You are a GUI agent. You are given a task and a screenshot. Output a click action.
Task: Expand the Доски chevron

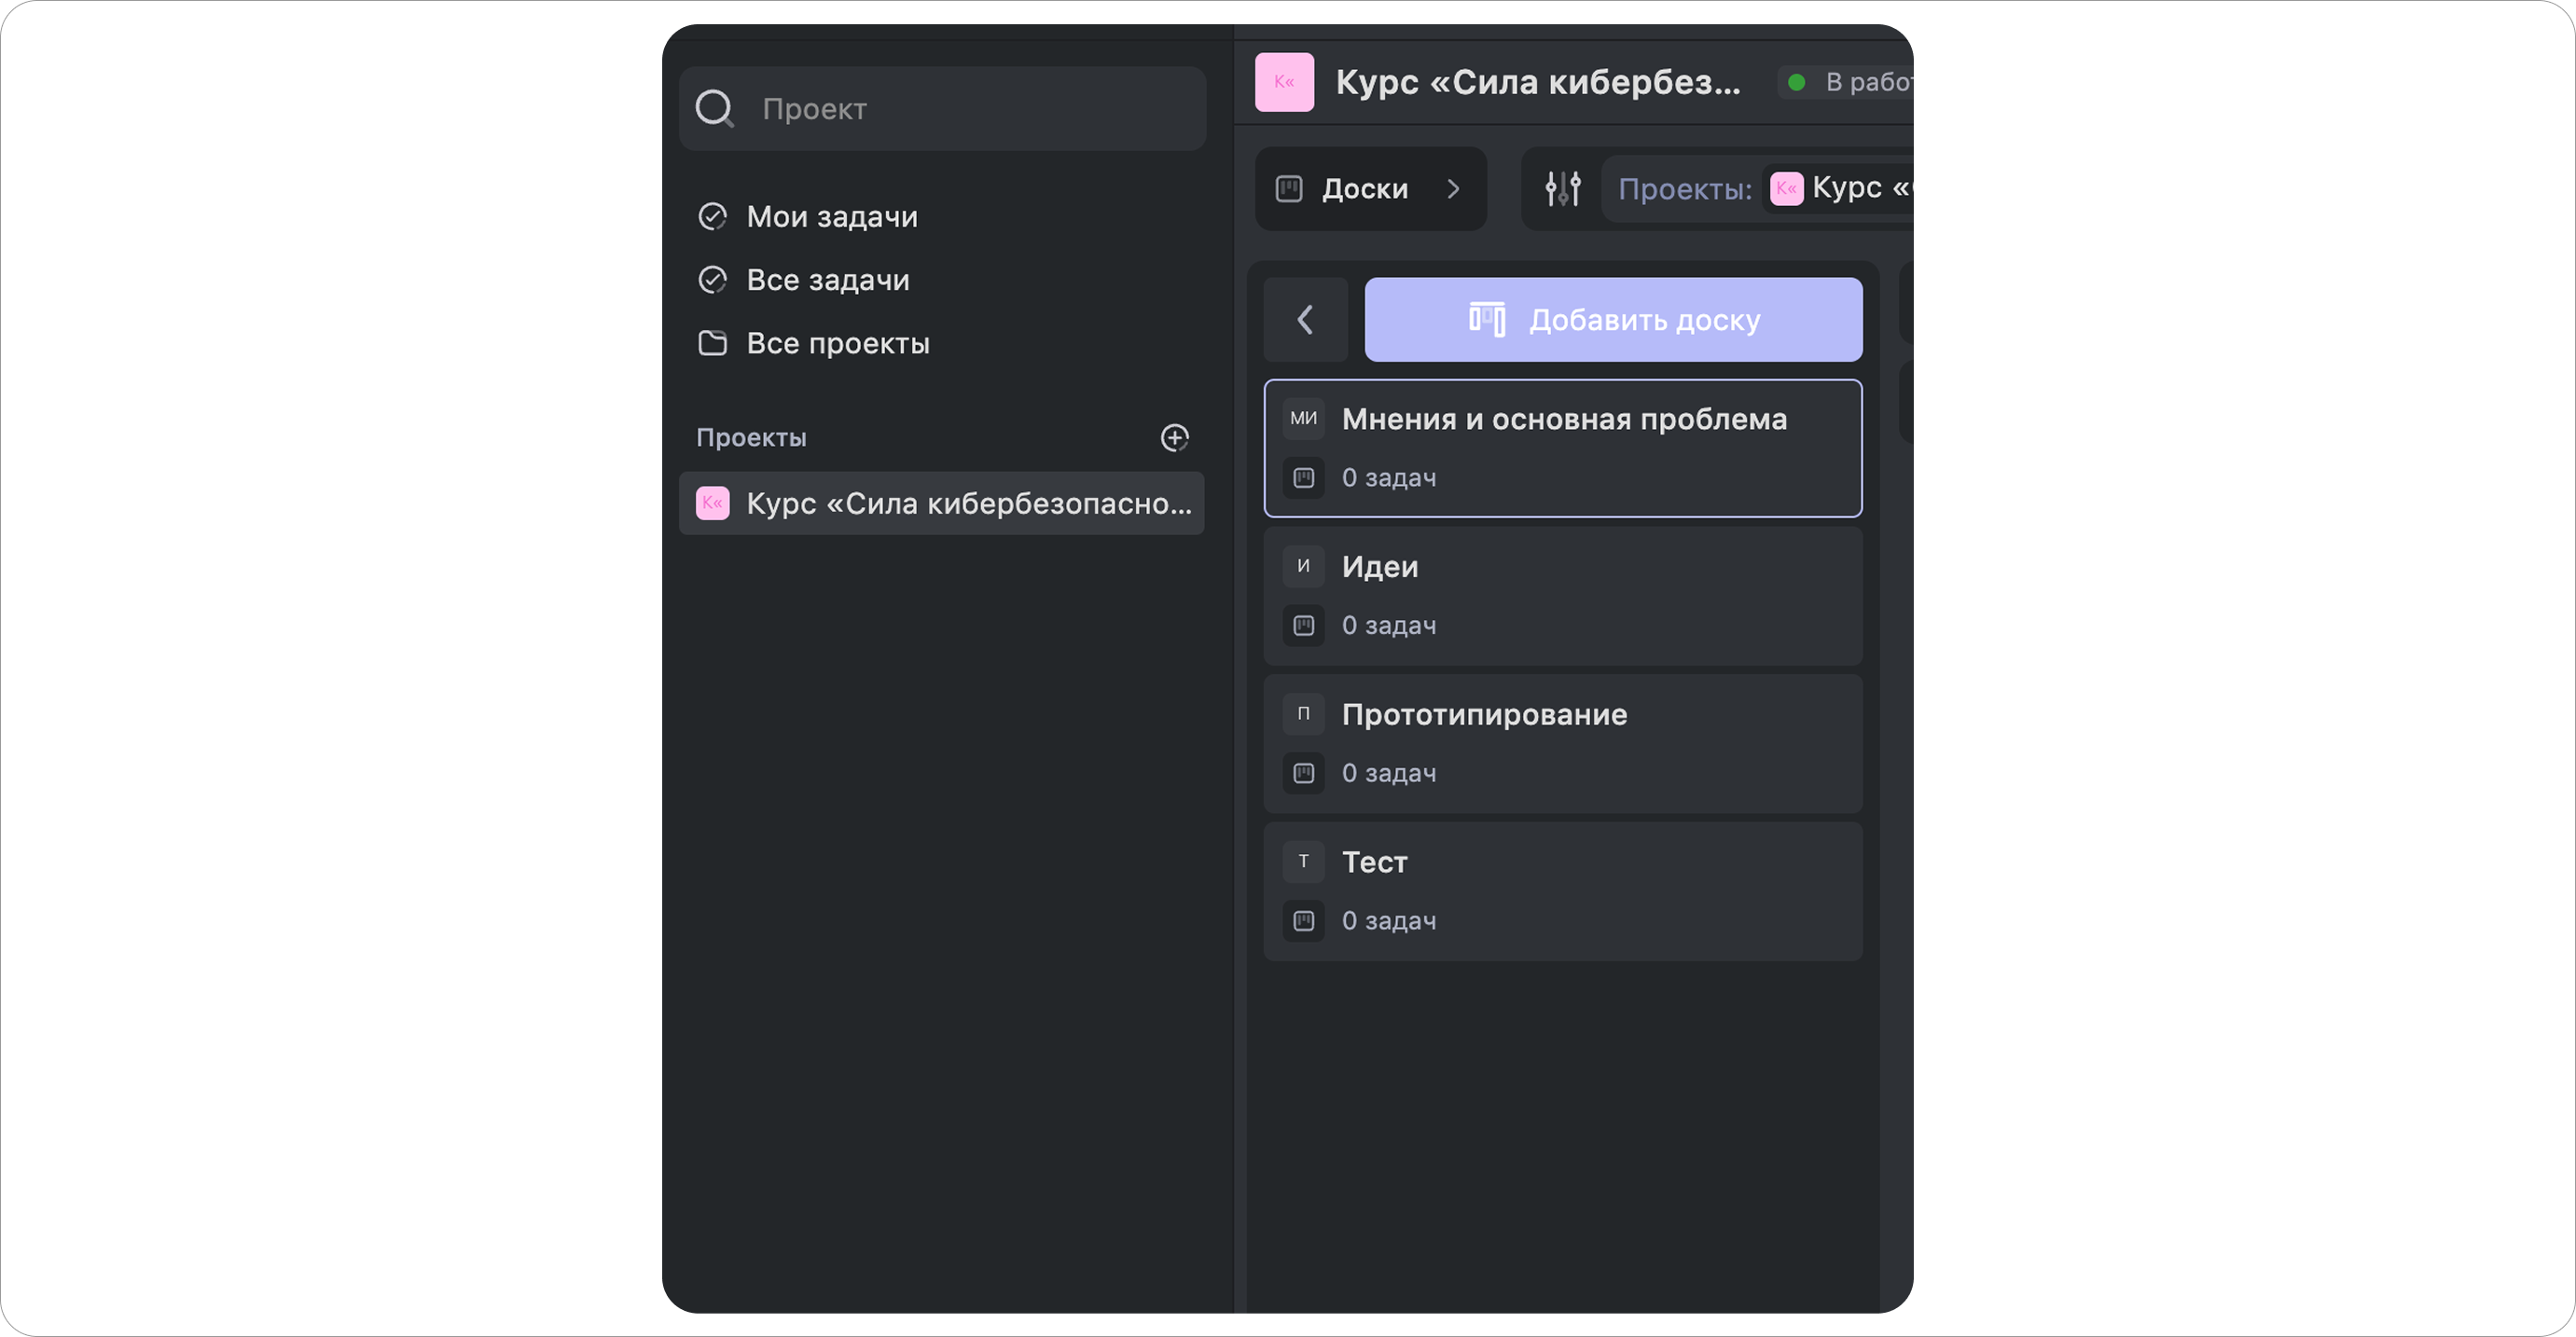1454,189
